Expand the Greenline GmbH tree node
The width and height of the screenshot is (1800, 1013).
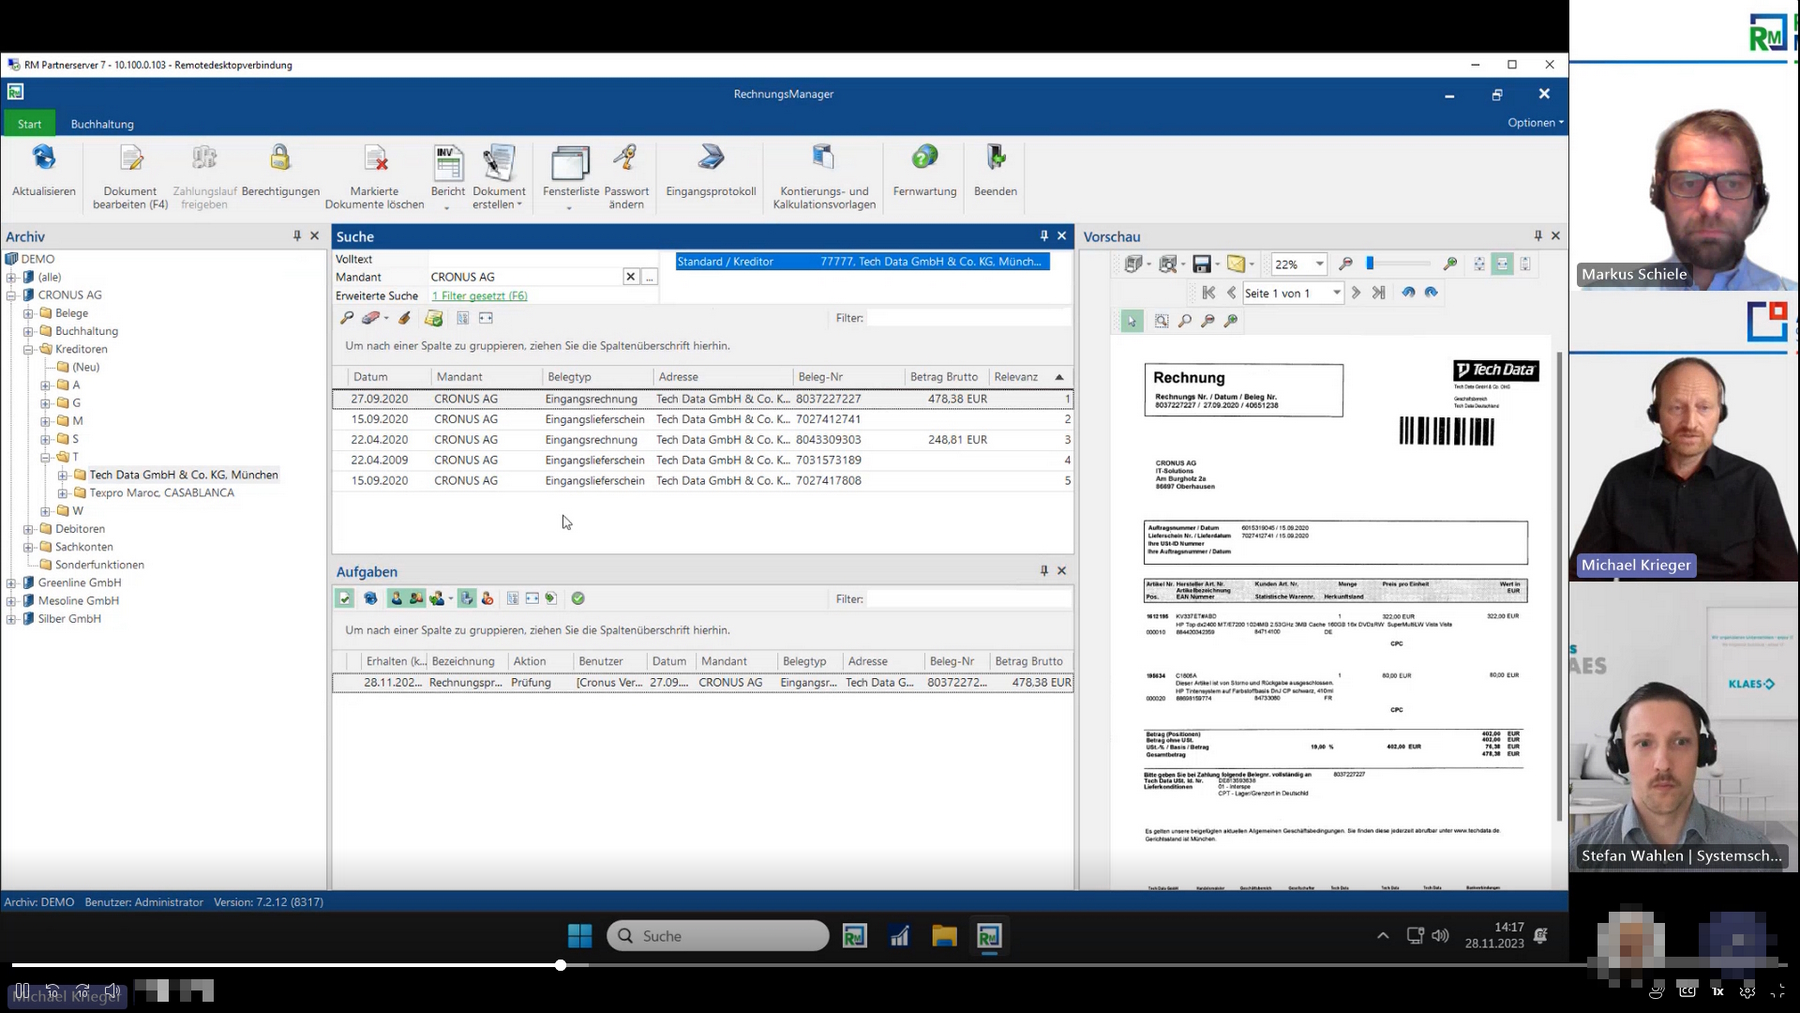click(x=11, y=583)
